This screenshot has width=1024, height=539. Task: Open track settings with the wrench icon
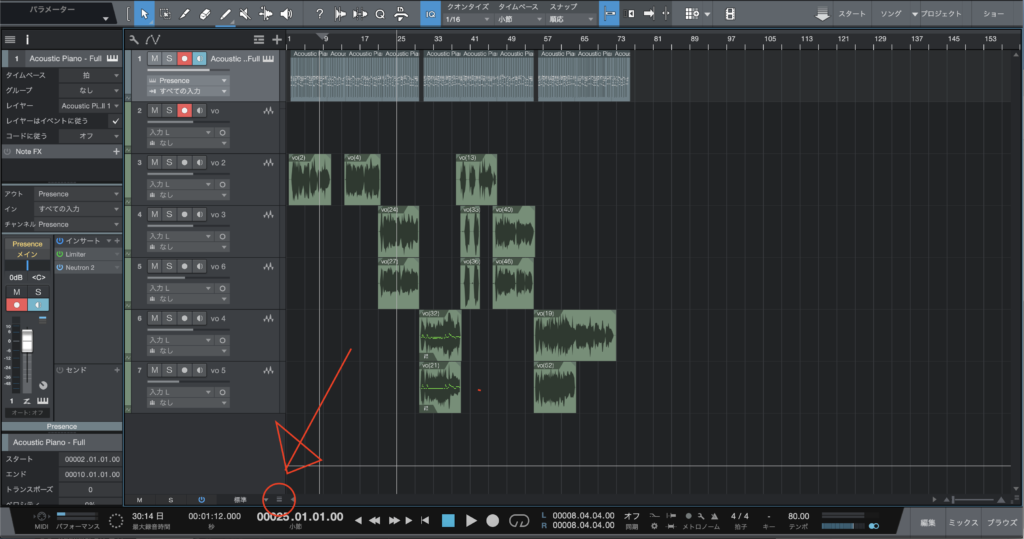pyautogui.click(x=135, y=39)
